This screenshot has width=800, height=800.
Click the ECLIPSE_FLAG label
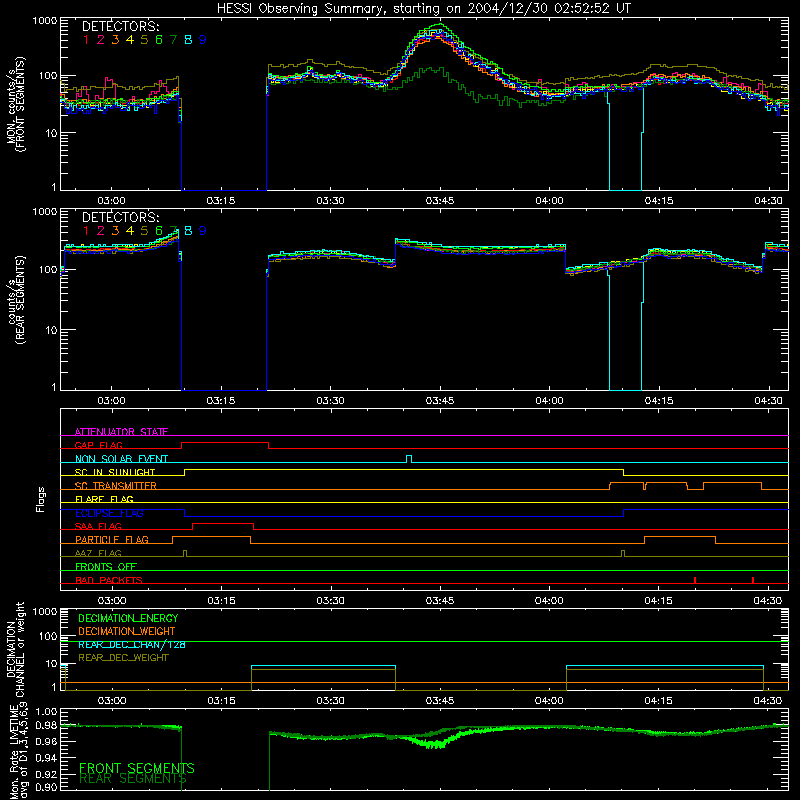pyautogui.click(x=109, y=513)
